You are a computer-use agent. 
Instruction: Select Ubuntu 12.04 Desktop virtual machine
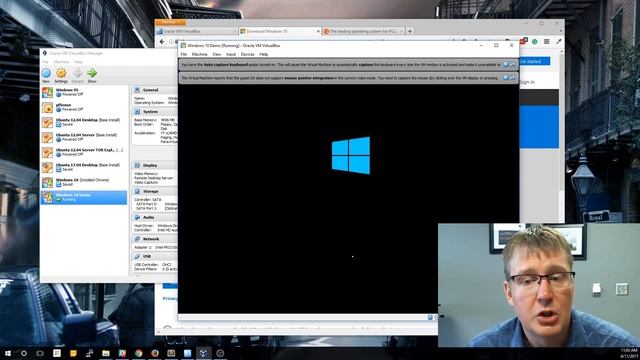84,122
